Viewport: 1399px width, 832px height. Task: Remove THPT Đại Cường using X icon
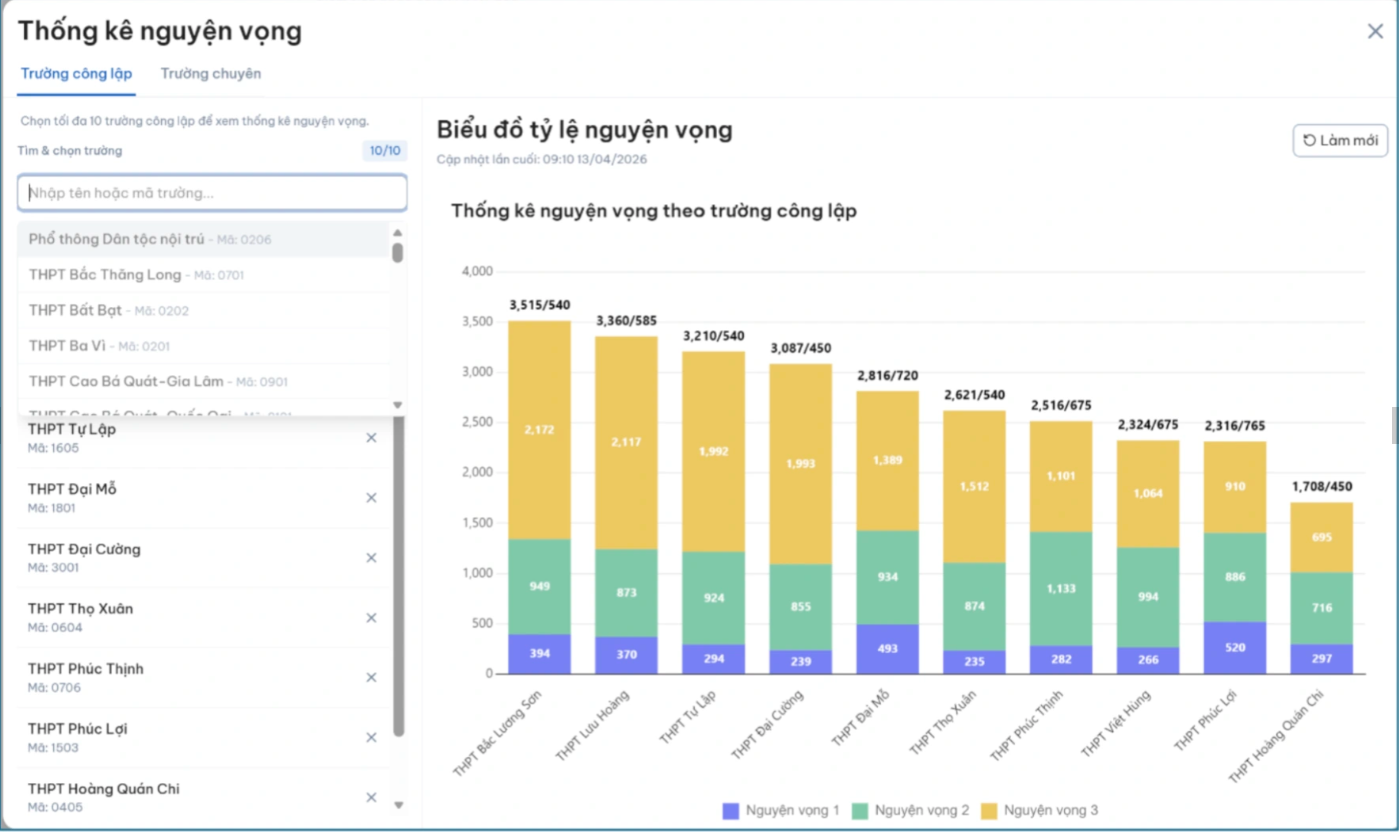tap(371, 558)
